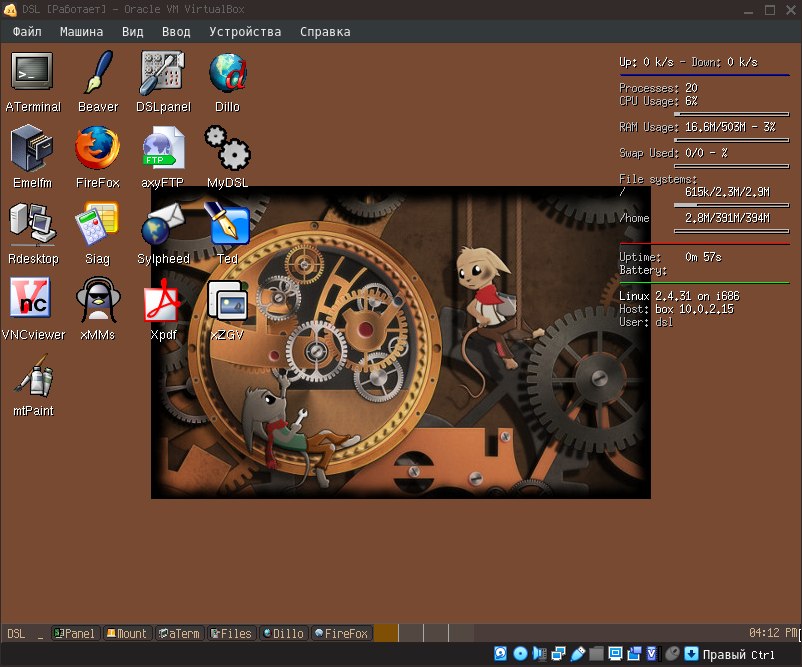
Task: Click the VirtualBox optical disc status icon
Action: (x=520, y=653)
